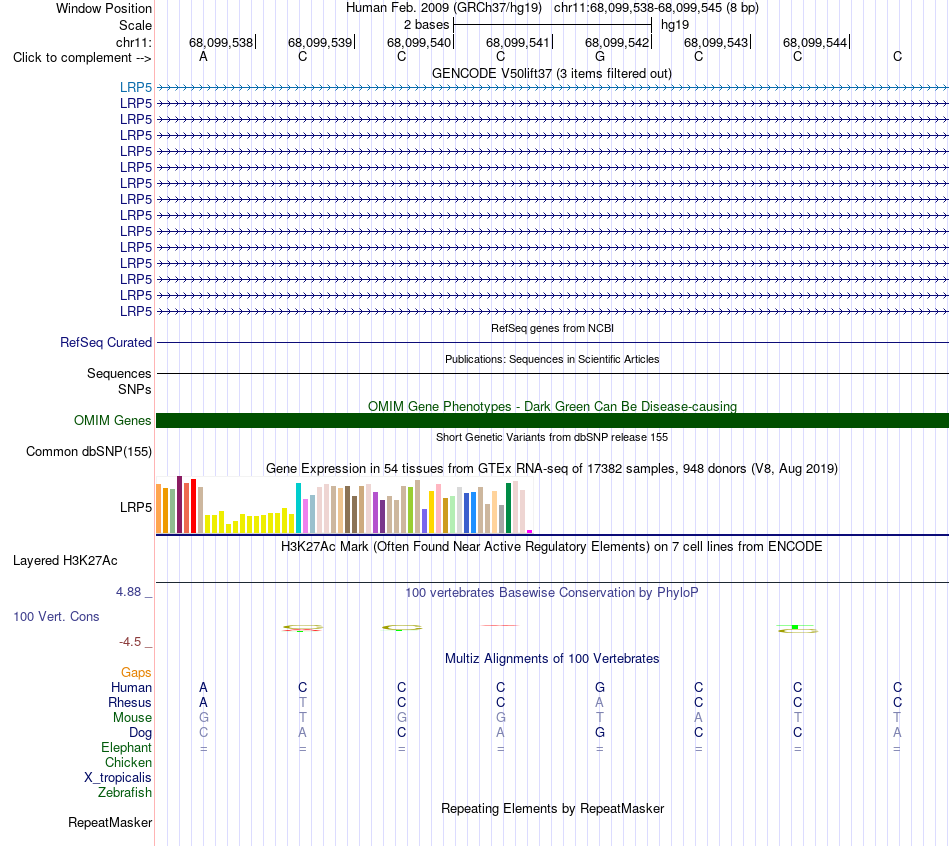Open 'OMIM Gene Phenotypes - Dark Green Can Be Disease-causing'
This screenshot has width=950, height=846.
click(552, 406)
